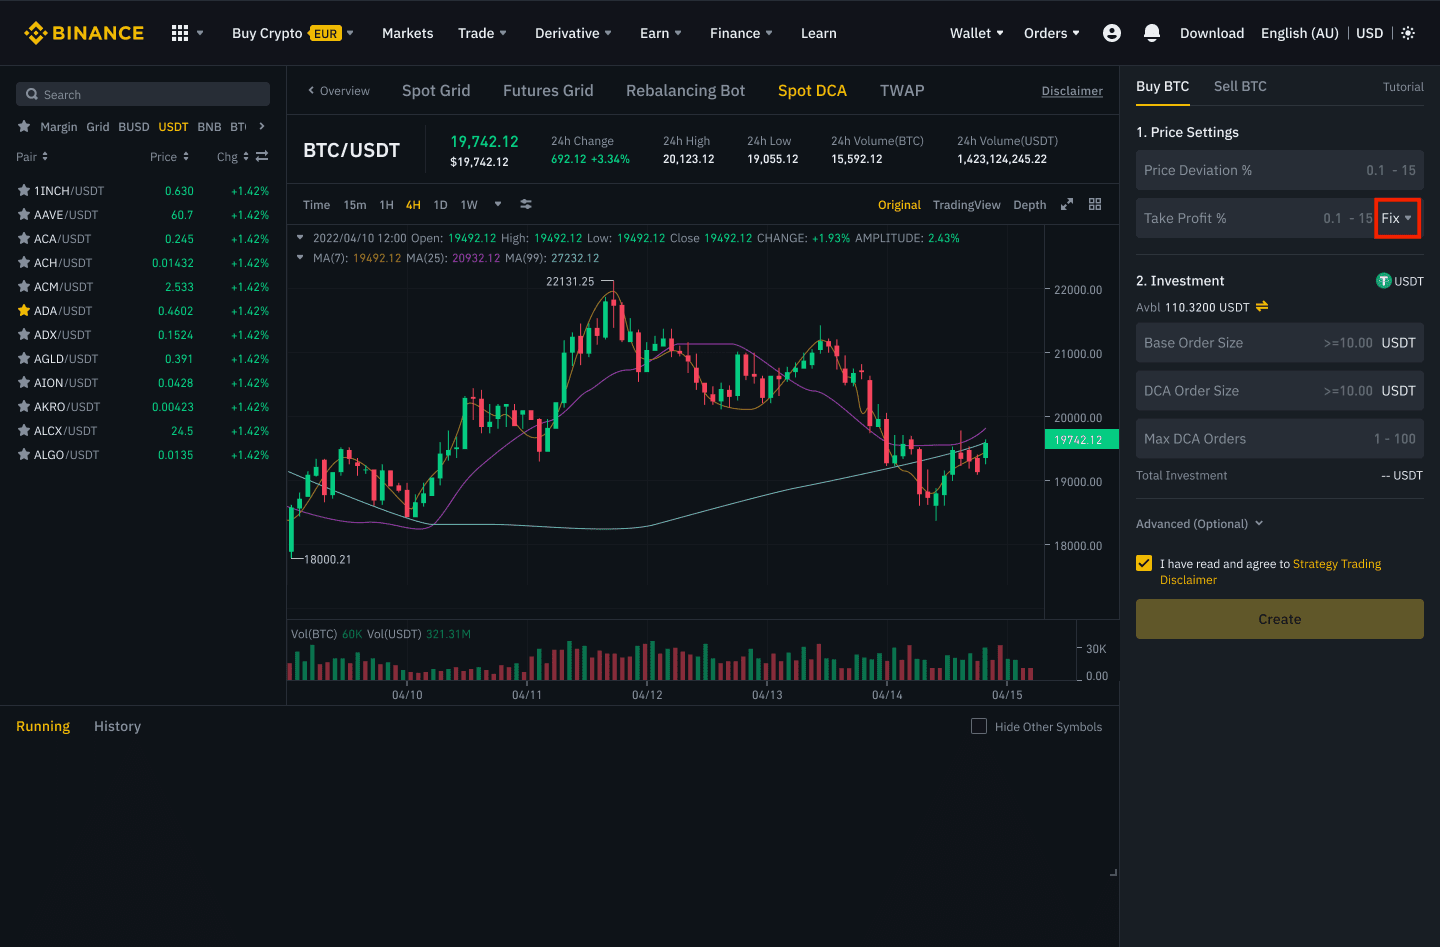The height and width of the screenshot is (947, 1440).
Task: Check Hide Other Symbols box
Action: [x=979, y=726]
